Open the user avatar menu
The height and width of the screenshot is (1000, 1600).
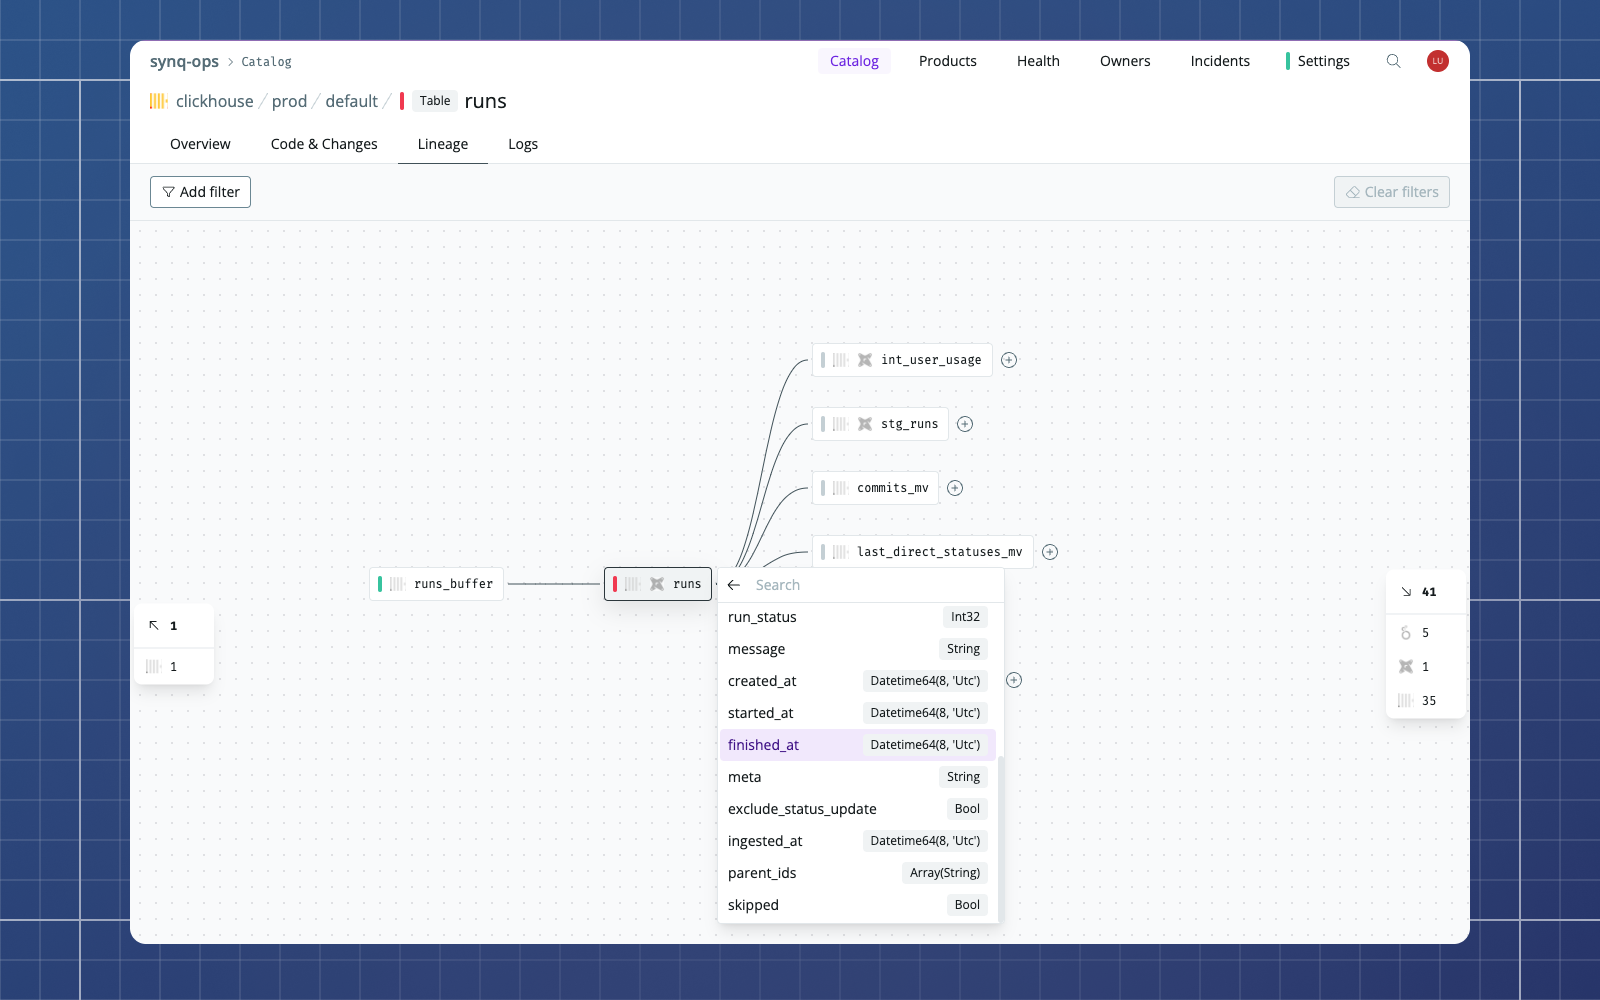click(x=1437, y=61)
